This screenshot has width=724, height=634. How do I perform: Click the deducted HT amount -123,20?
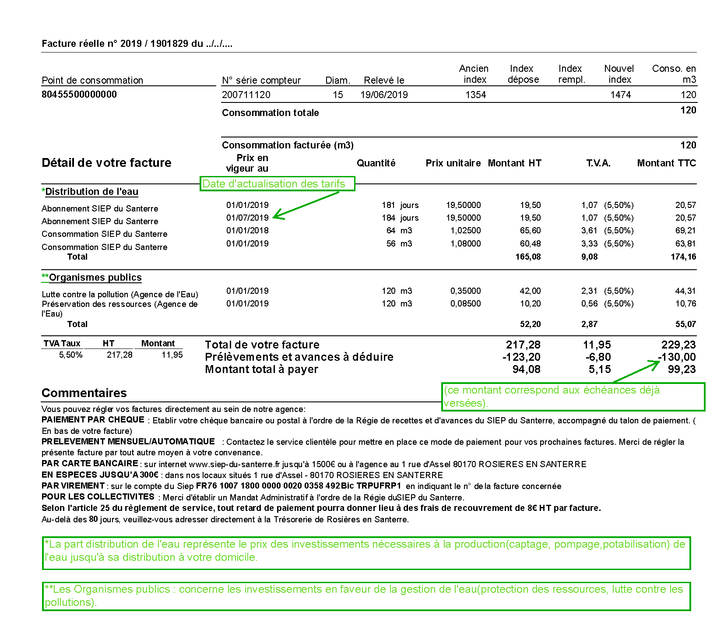(x=521, y=357)
